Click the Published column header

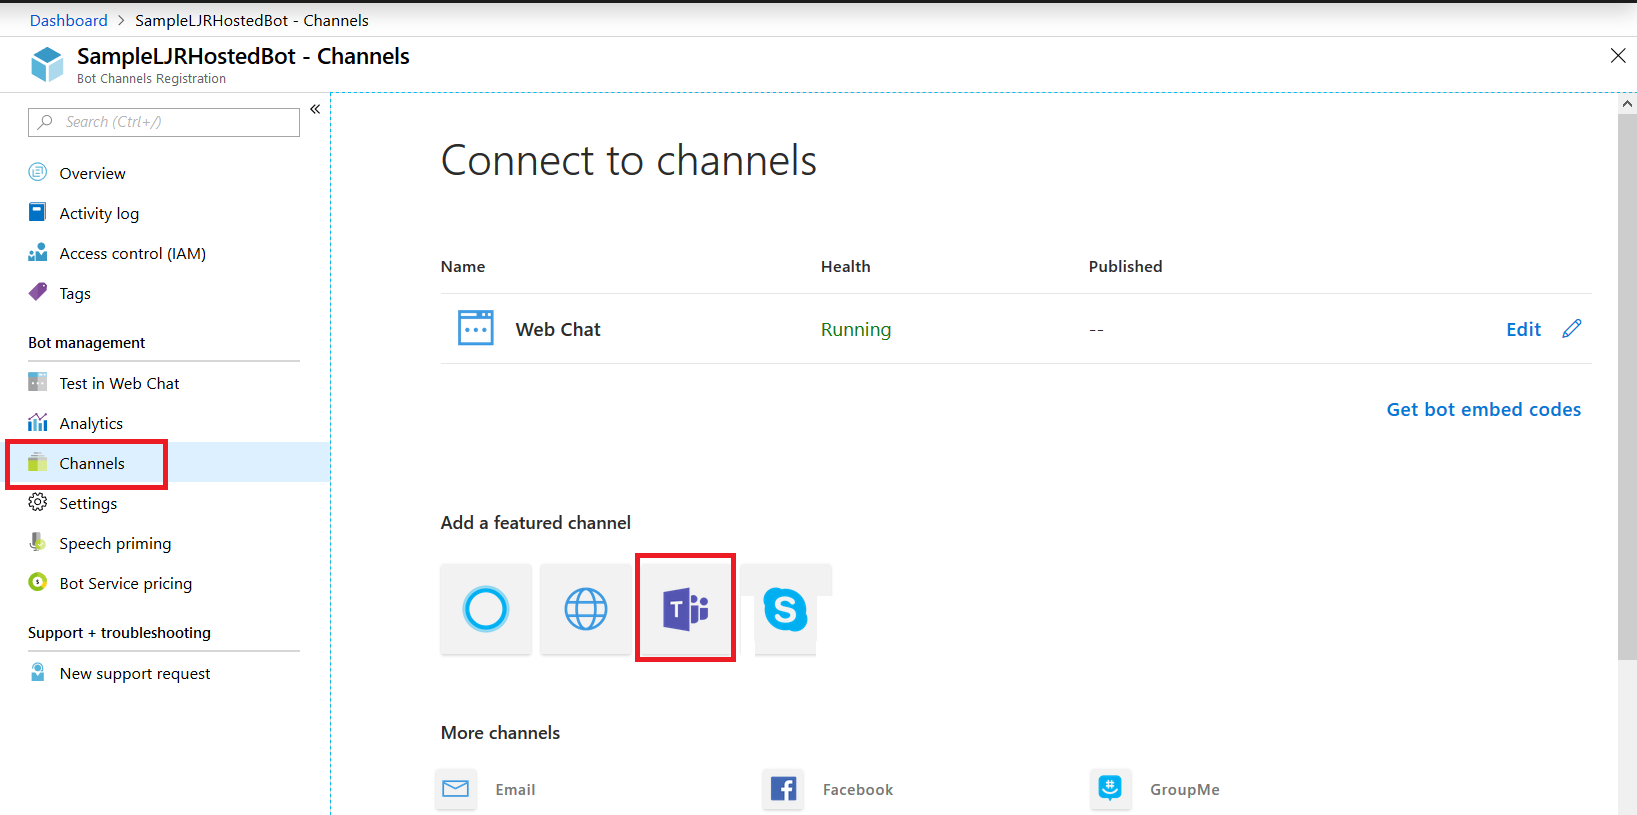click(1125, 266)
